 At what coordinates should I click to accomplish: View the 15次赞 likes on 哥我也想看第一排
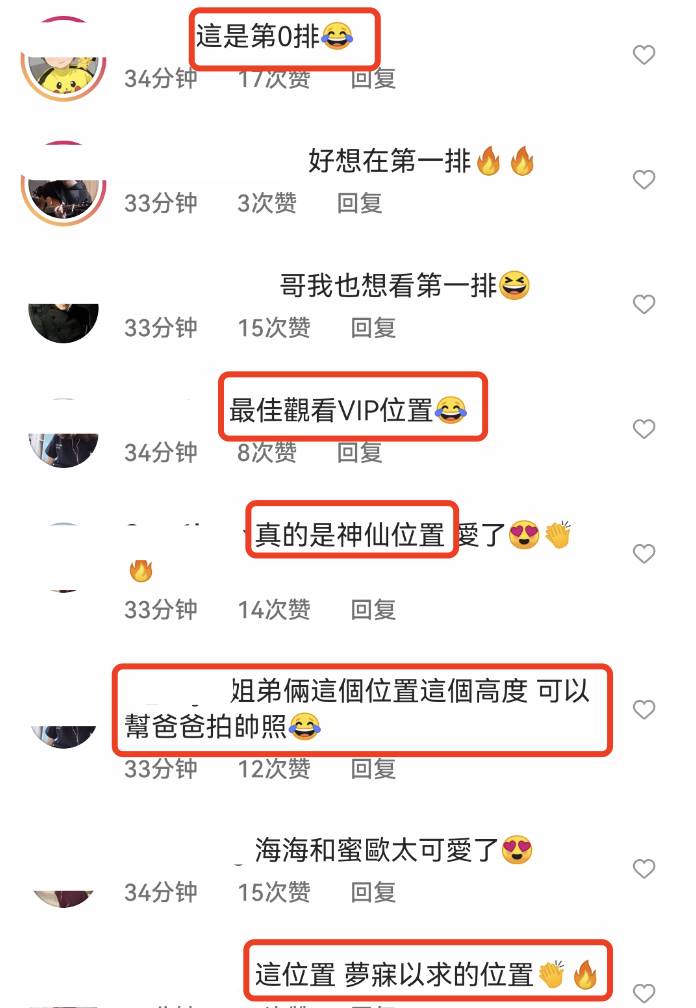[x=274, y=328]
